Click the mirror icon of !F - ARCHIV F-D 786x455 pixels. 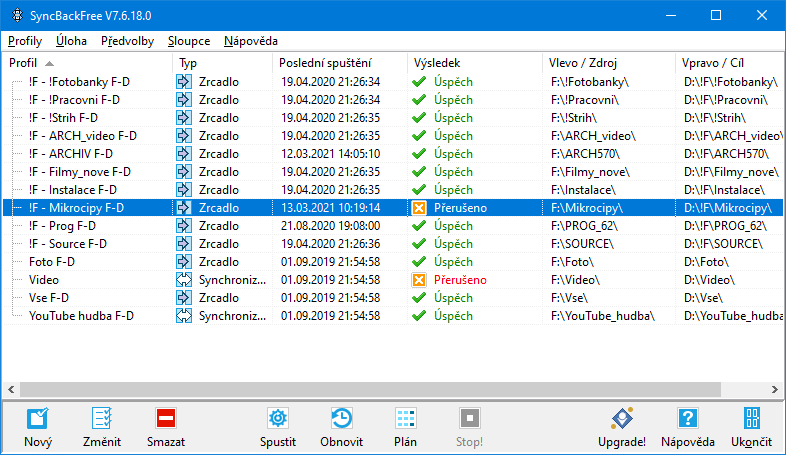coord(184,154)
